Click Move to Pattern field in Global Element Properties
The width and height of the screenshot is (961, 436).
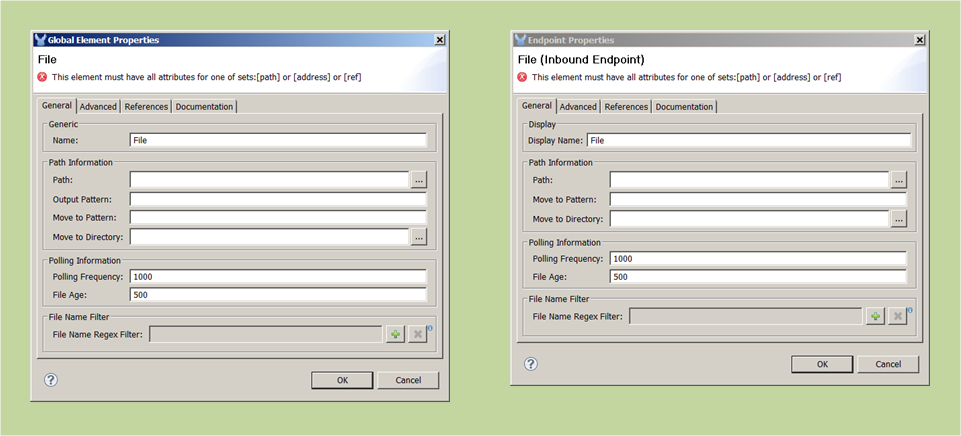tap(278, 218)
